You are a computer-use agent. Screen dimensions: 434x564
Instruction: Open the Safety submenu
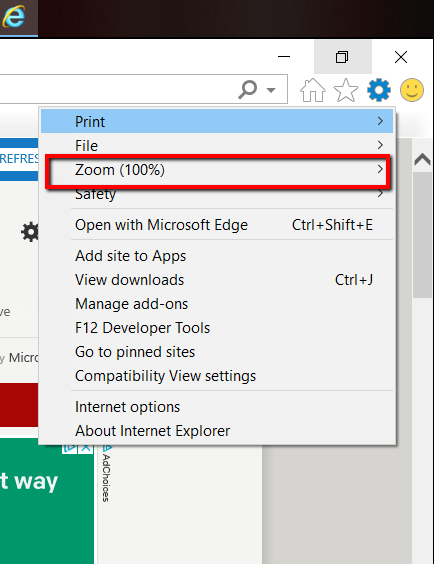(217, 194)
